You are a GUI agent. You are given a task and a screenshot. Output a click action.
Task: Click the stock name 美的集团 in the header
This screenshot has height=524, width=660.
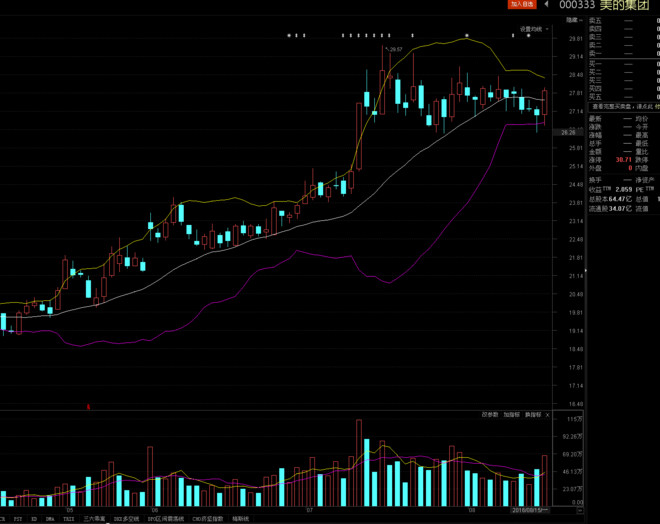624,5
